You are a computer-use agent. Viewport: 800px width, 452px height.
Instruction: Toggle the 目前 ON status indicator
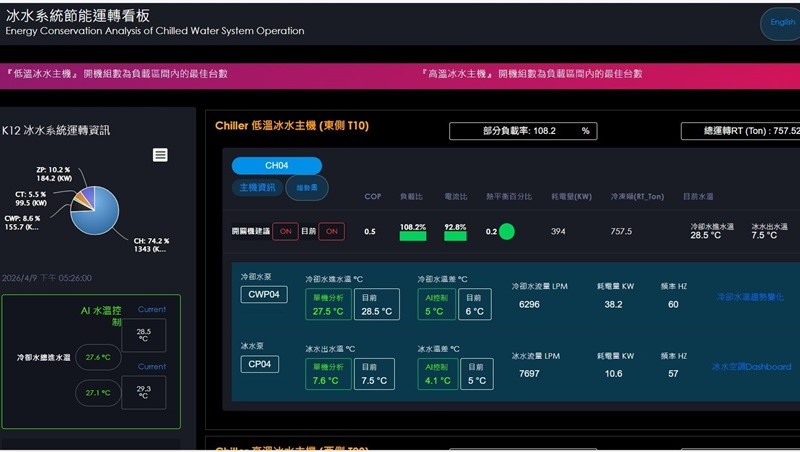tap(331, 231)
